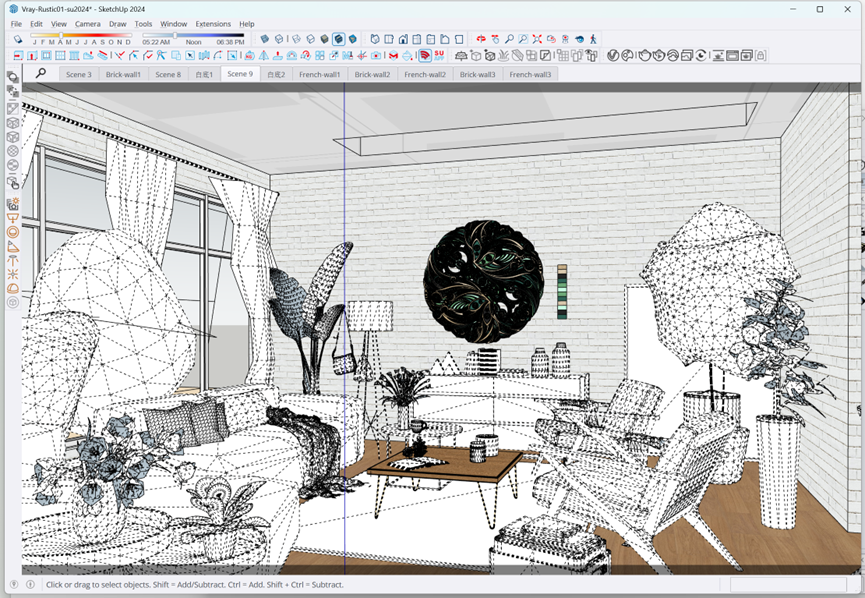The image size is (865, 598).
Task: Click the SU APP extension icon
Action: coord(439,55)
